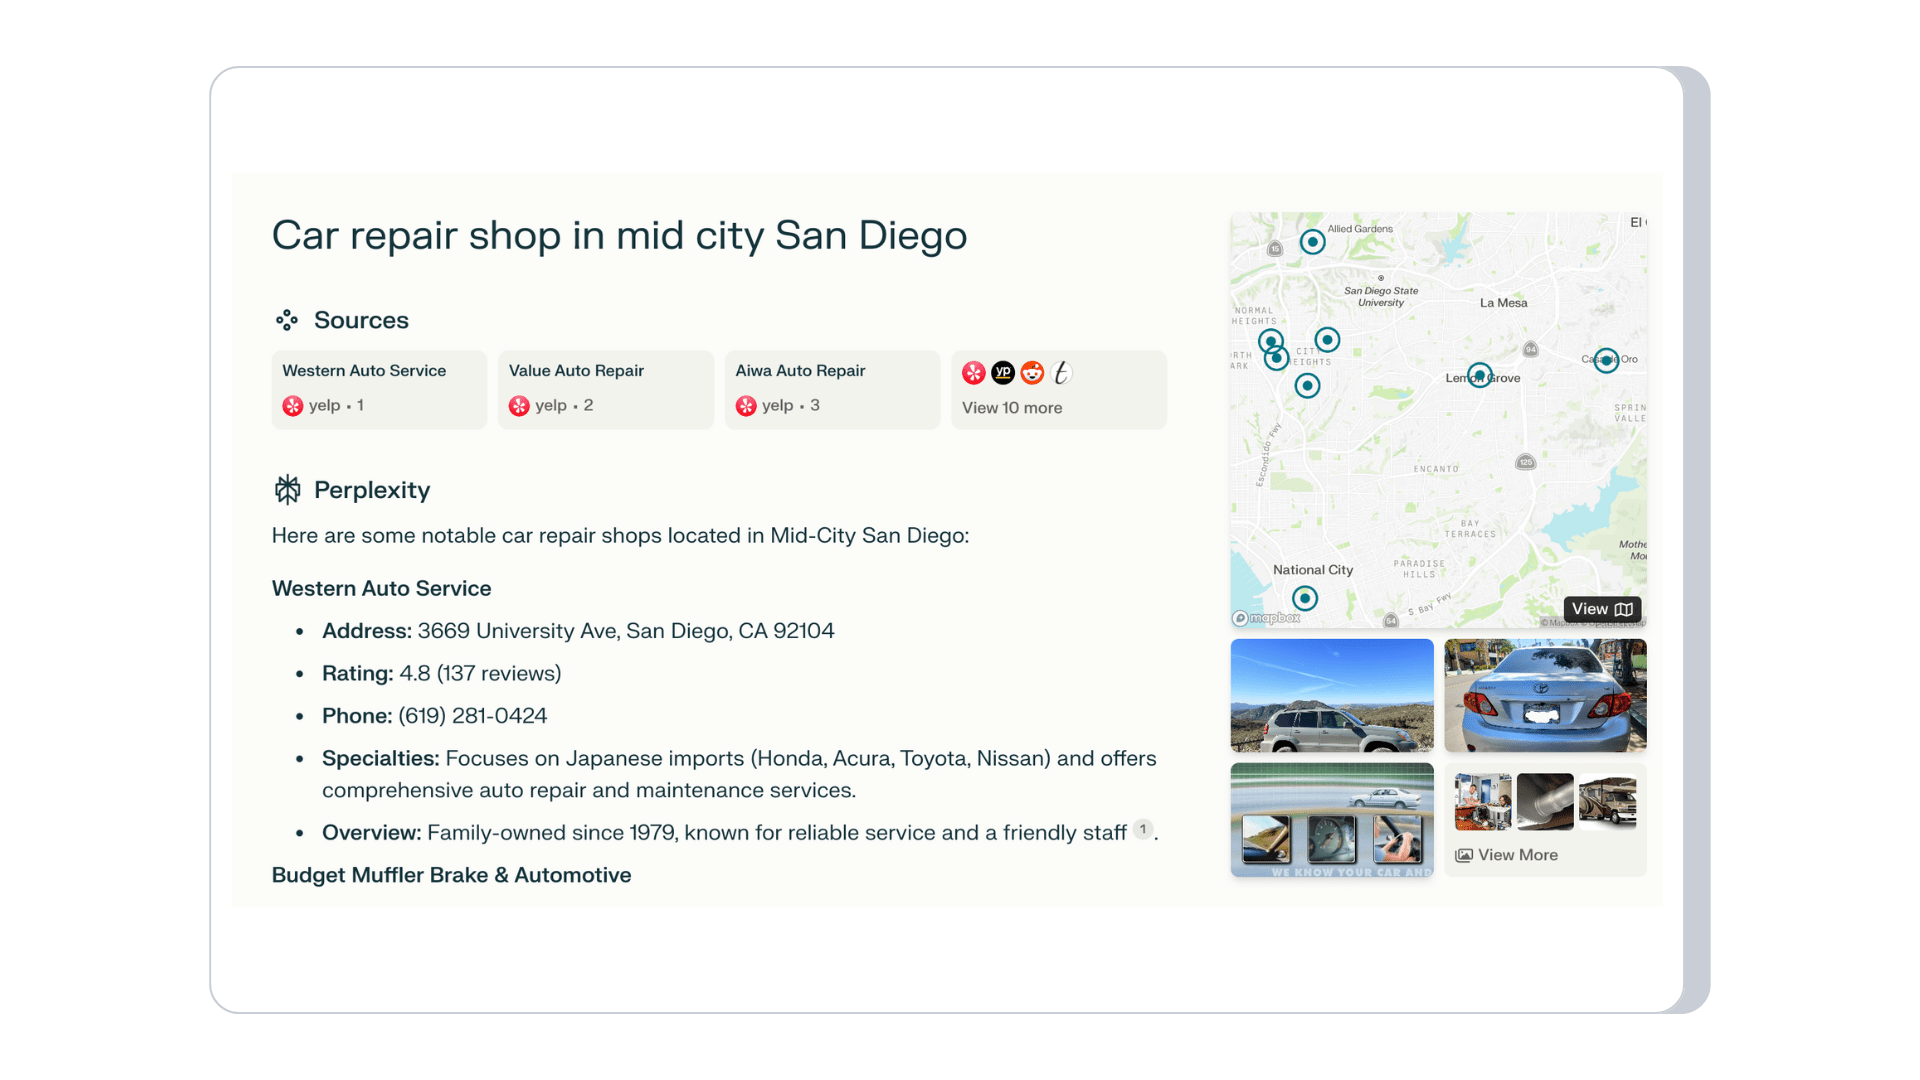Open the Western Auto Service source card
1920x1080 pixels.
(378, 389)
